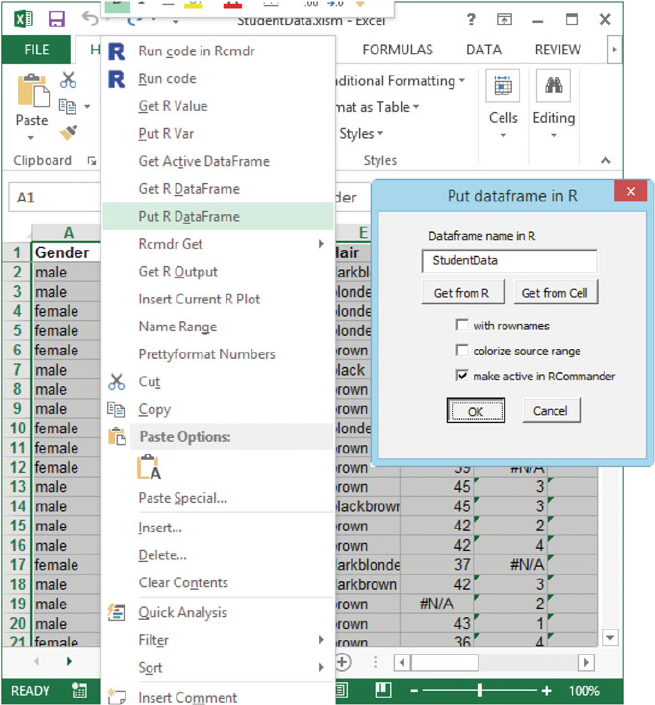Close the Put dataframe in R dialog

coord(631,192)
